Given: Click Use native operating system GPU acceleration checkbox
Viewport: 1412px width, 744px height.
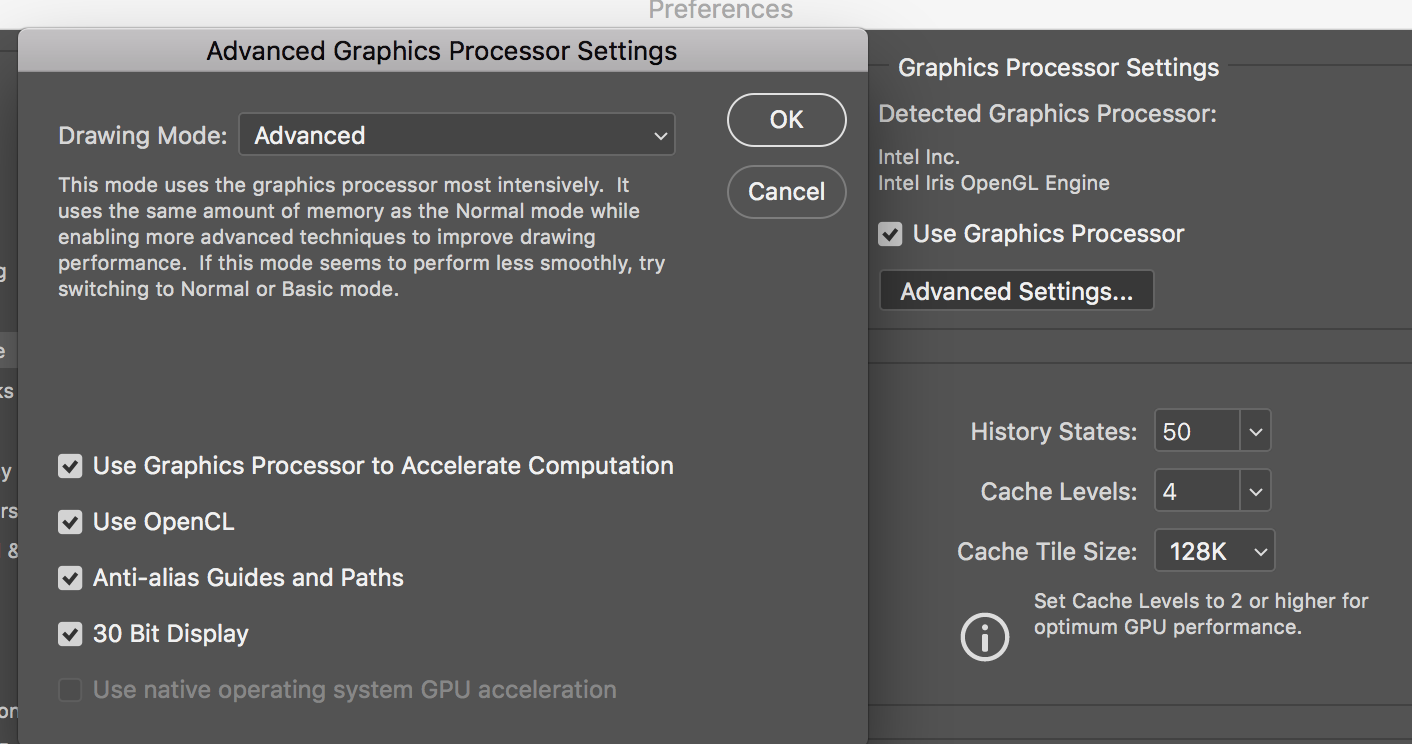Looking at the screenshot, I should coord(70,690).
